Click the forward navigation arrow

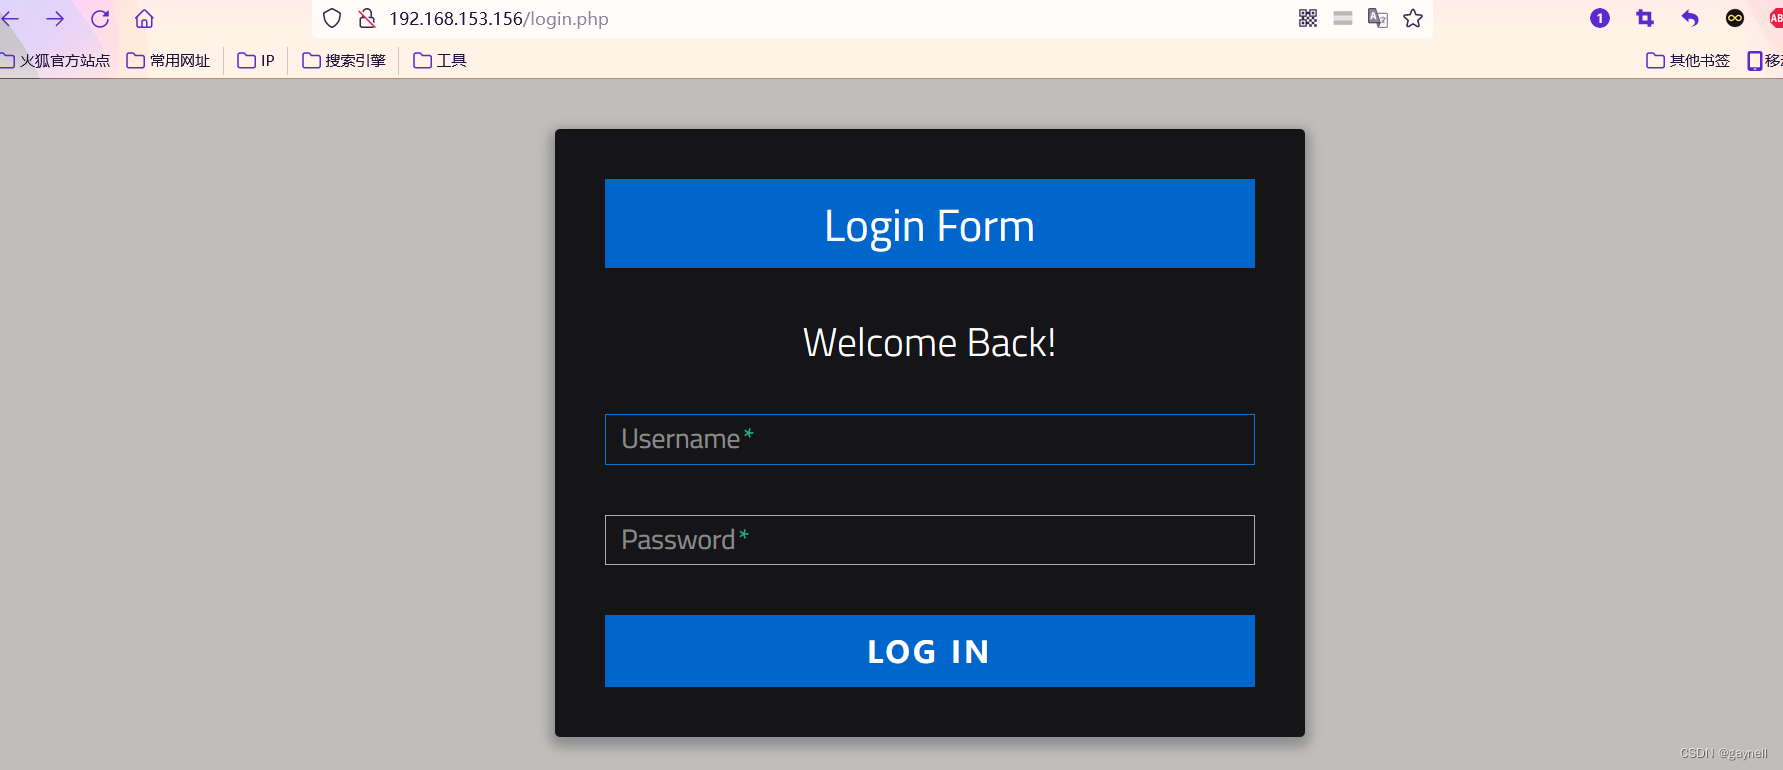coord(55,19)
